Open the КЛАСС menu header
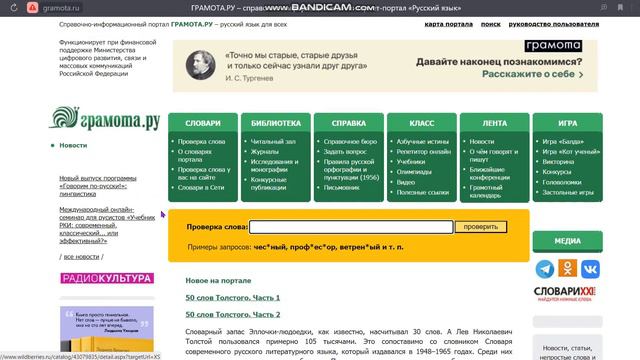Screen dimensions: 640x360 coord(422,123)
